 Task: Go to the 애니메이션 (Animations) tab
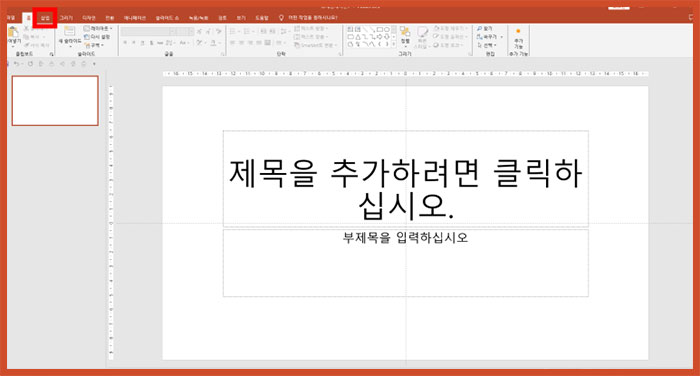tap(135, 18)
